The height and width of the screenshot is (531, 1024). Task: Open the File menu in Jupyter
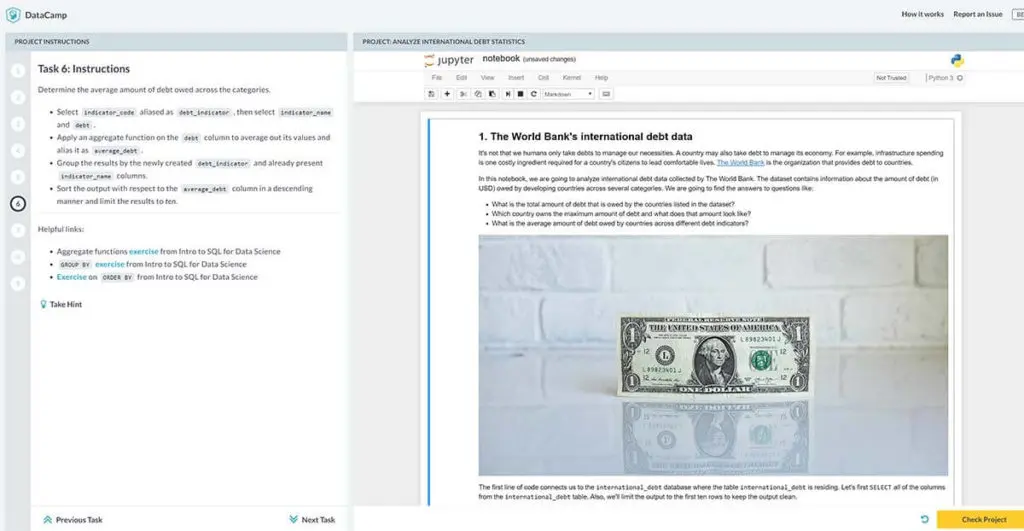(437, 78)
